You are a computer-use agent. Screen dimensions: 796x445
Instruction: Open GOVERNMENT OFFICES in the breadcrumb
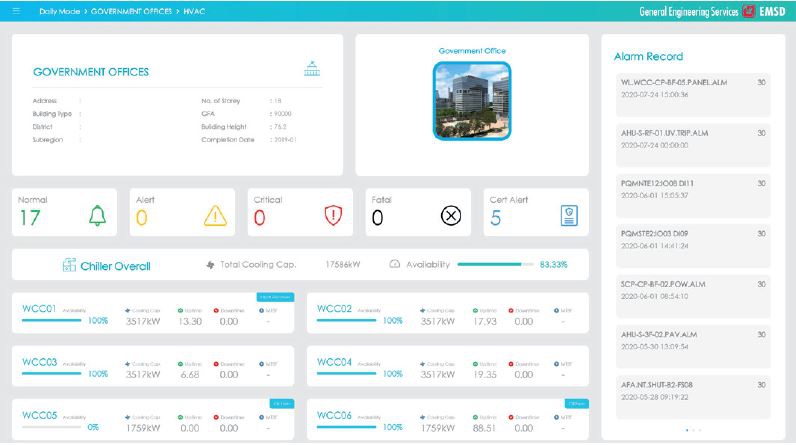click(131, 11)
